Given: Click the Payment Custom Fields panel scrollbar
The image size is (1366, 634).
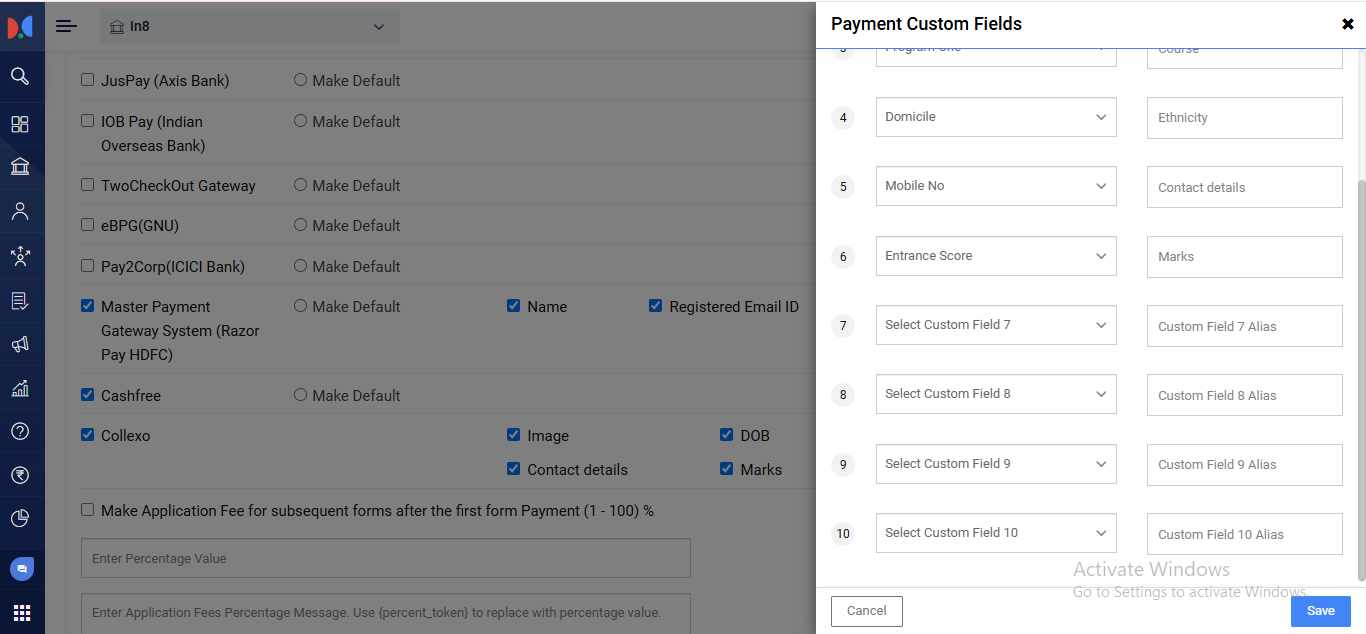Looking at the screenshot, I should tap(1361, 380).
